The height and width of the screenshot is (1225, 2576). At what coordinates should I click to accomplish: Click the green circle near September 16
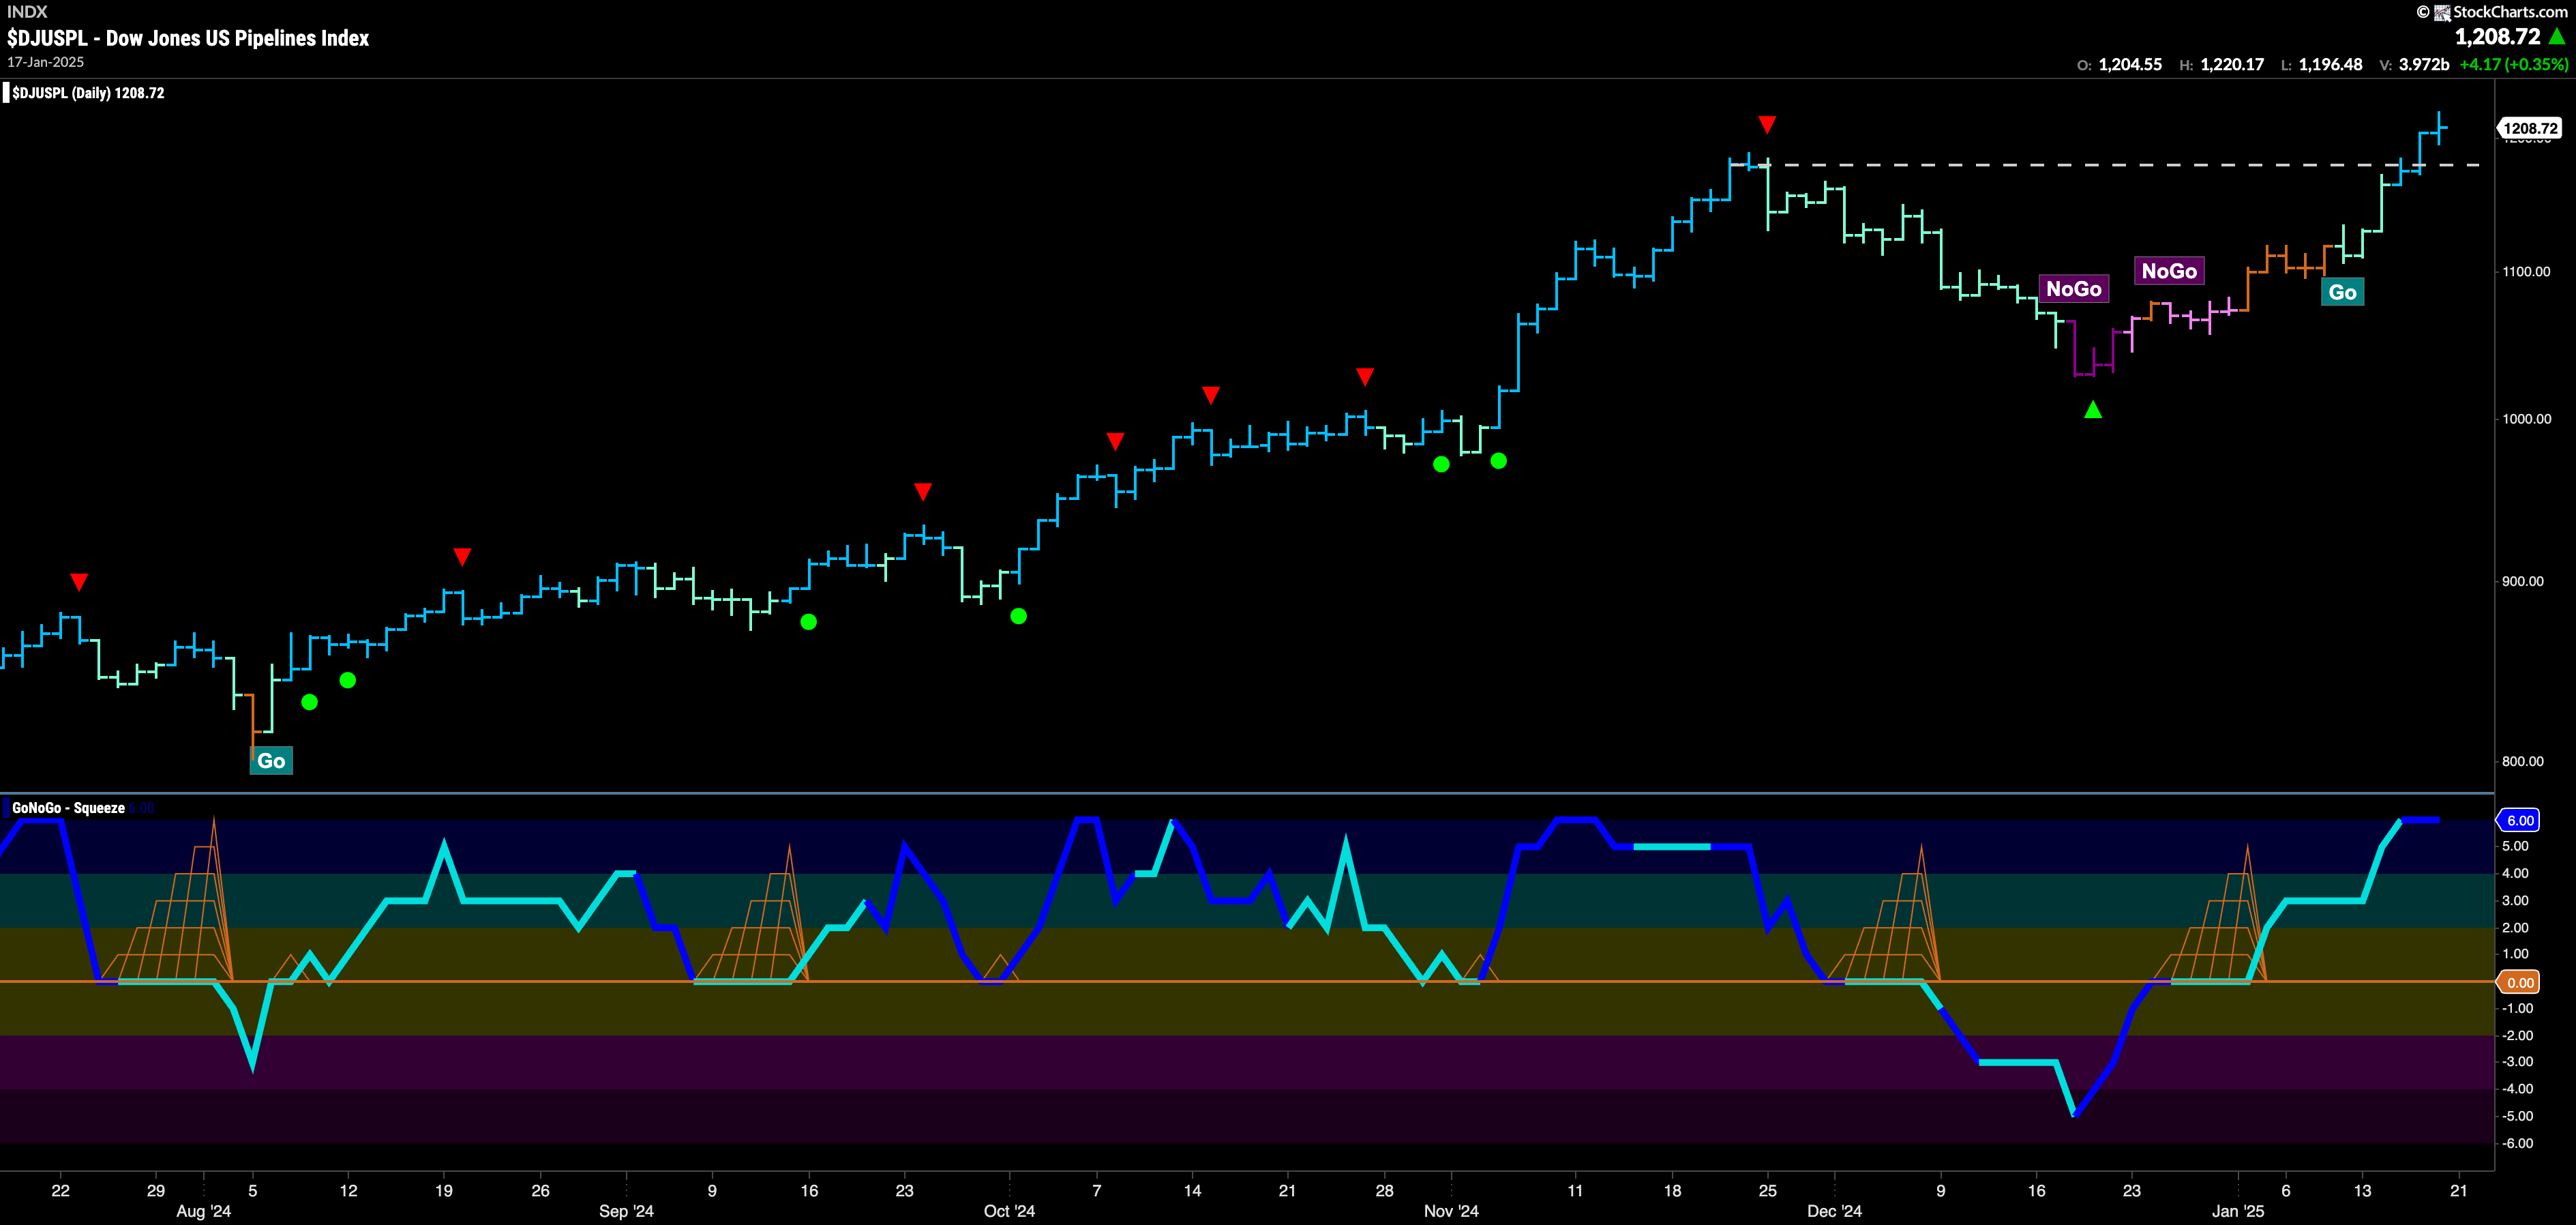(x=809, y=622)
